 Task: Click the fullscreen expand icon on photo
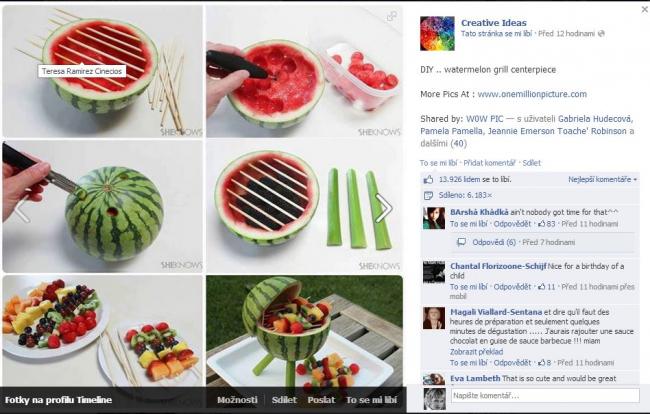(x=391, y=16)
